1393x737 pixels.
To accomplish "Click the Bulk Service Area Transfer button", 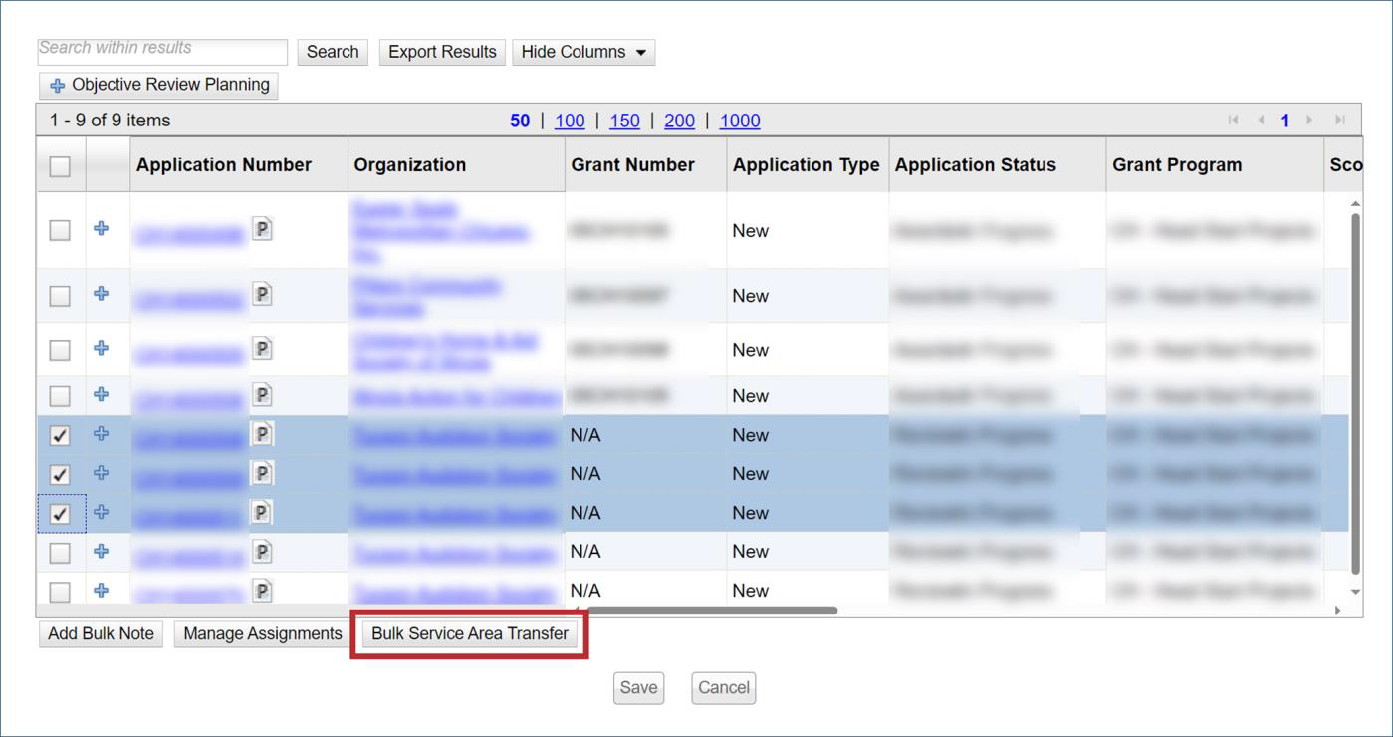I will (x=469, y=634).
